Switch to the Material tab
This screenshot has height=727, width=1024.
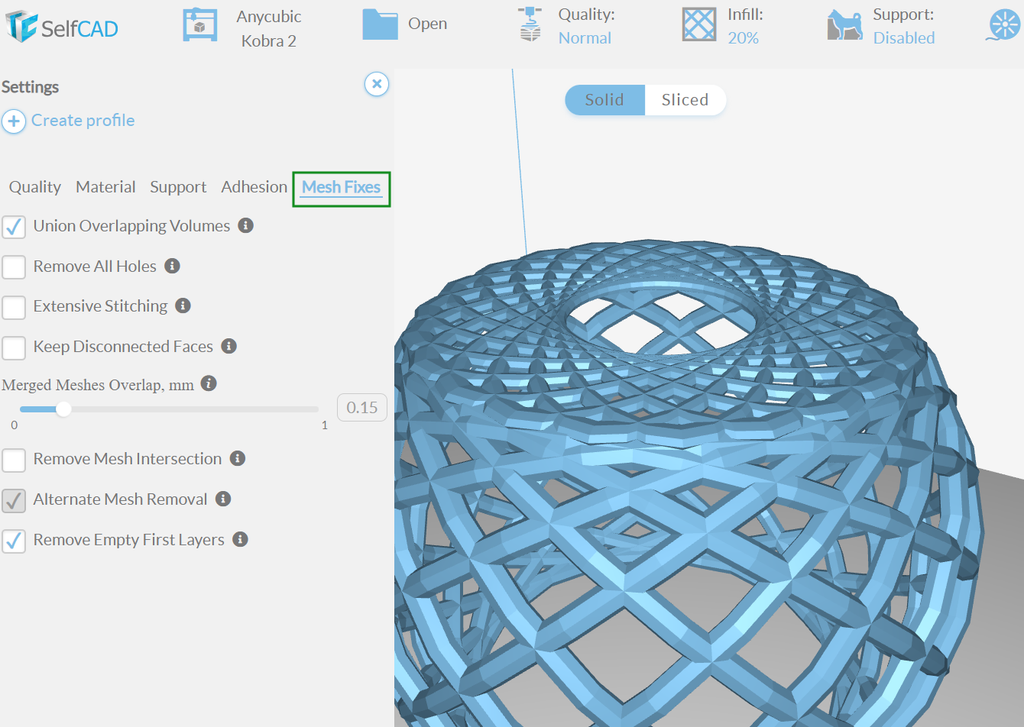coord(105,187)
